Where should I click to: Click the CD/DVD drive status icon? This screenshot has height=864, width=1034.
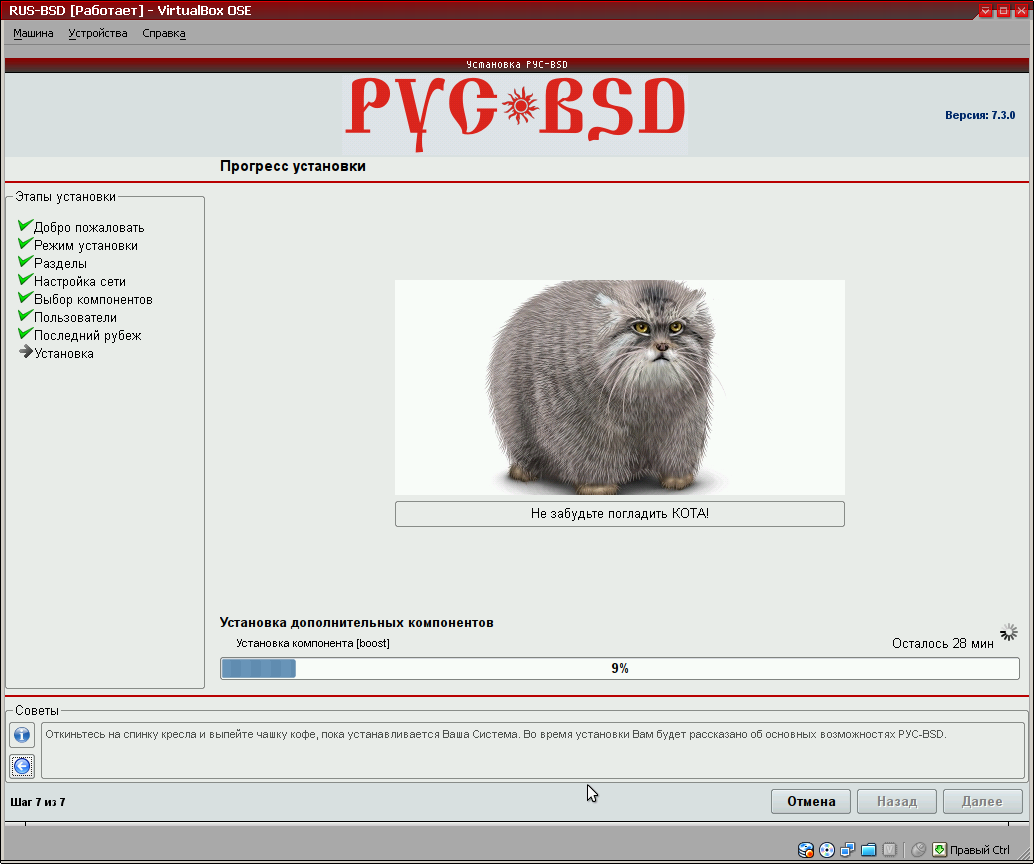(826, 849)
